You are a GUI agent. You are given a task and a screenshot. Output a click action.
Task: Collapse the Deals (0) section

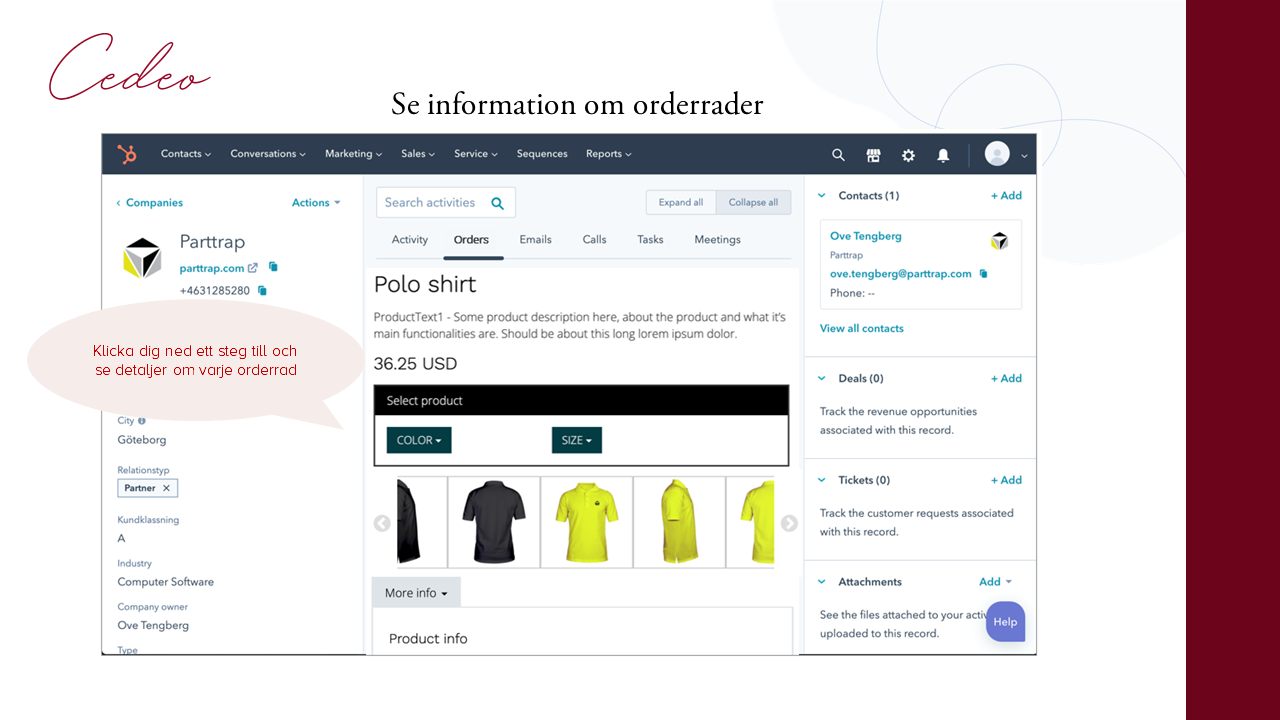click(x=822, y=379)
